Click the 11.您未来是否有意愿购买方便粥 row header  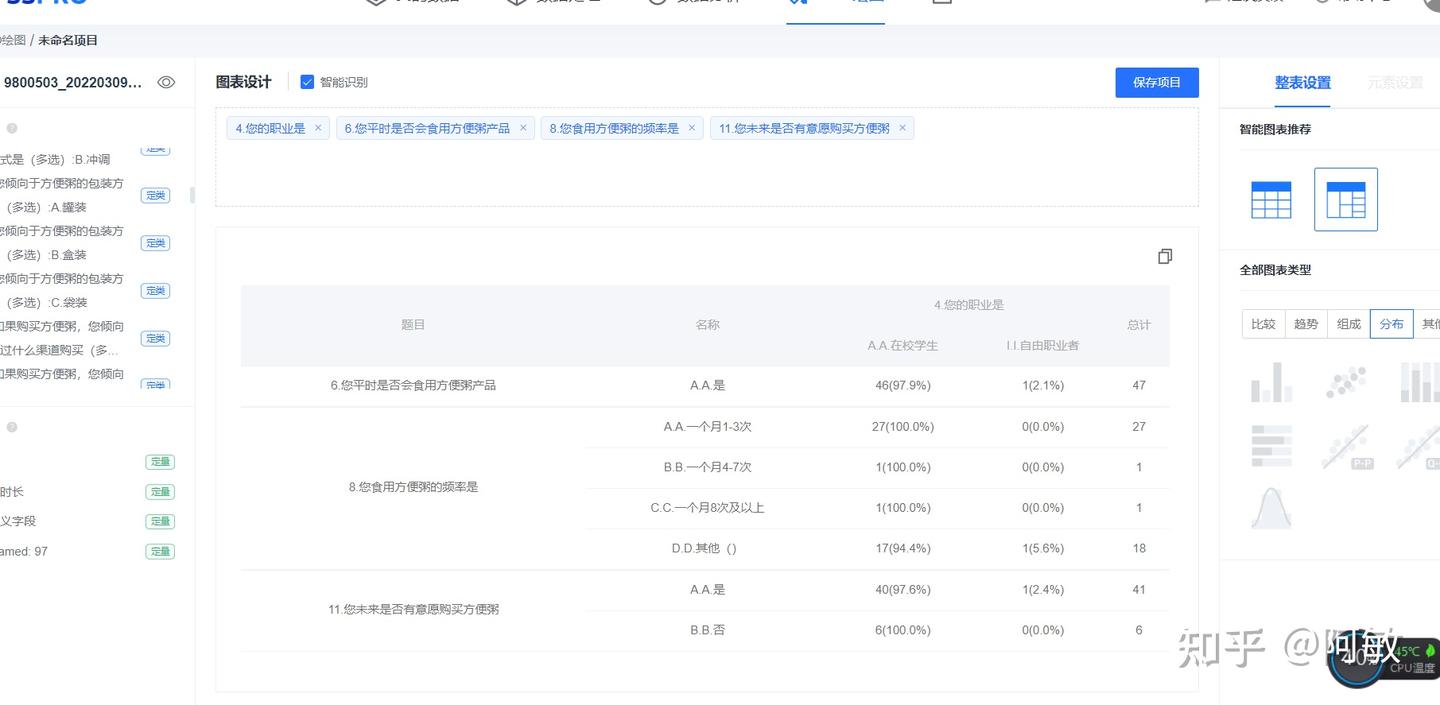pos(413,610)
